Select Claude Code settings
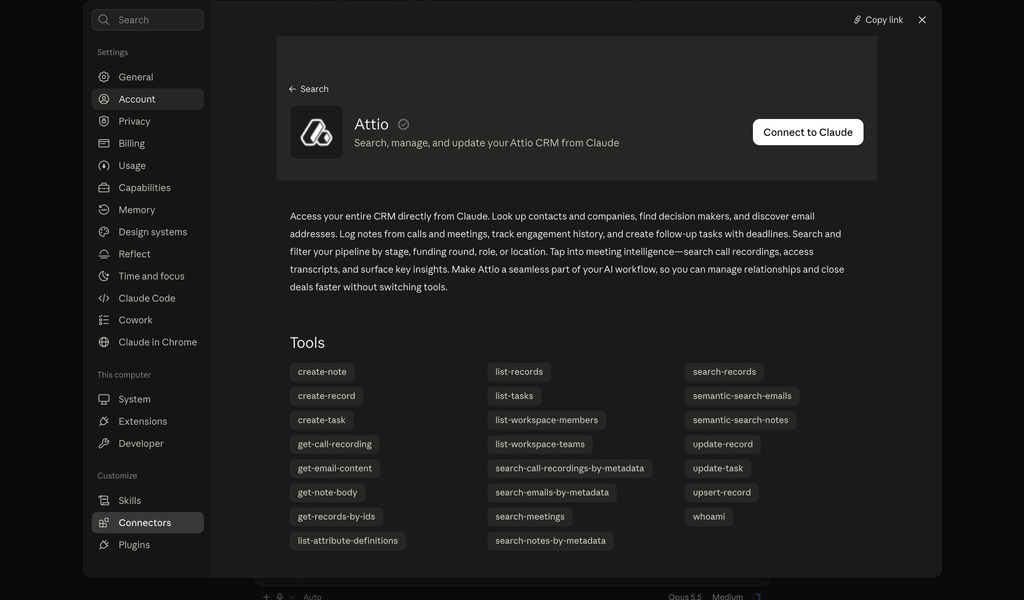Screen dimensions: 1024x600 (x=148, y=298)
